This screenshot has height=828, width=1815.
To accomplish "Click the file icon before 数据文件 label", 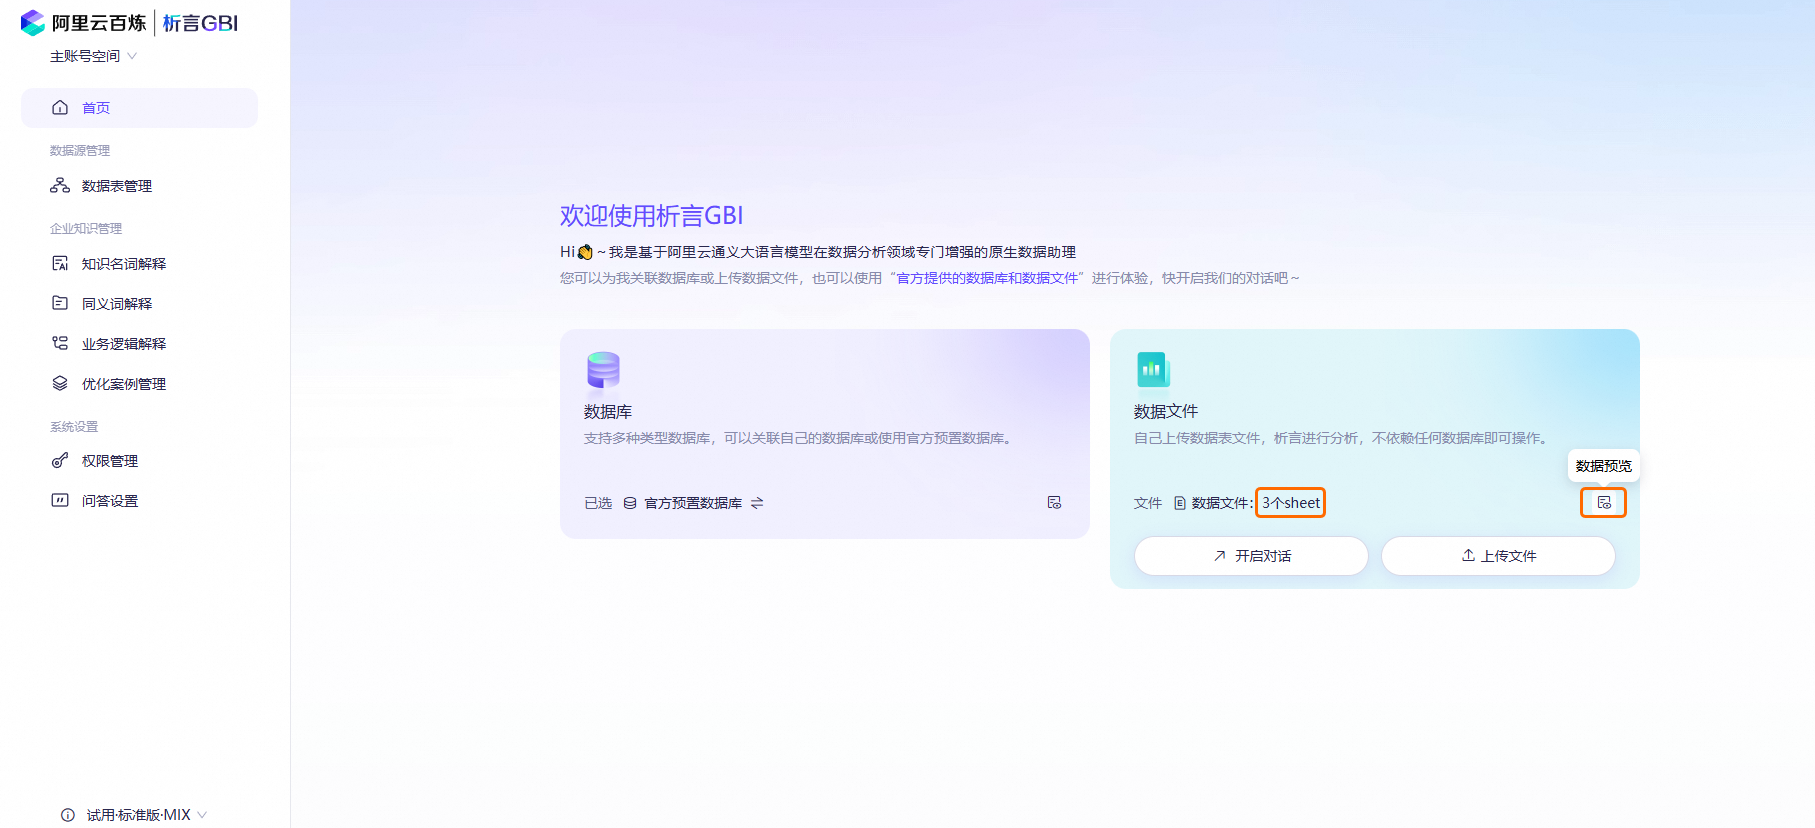I will (x=1180, y=503).
